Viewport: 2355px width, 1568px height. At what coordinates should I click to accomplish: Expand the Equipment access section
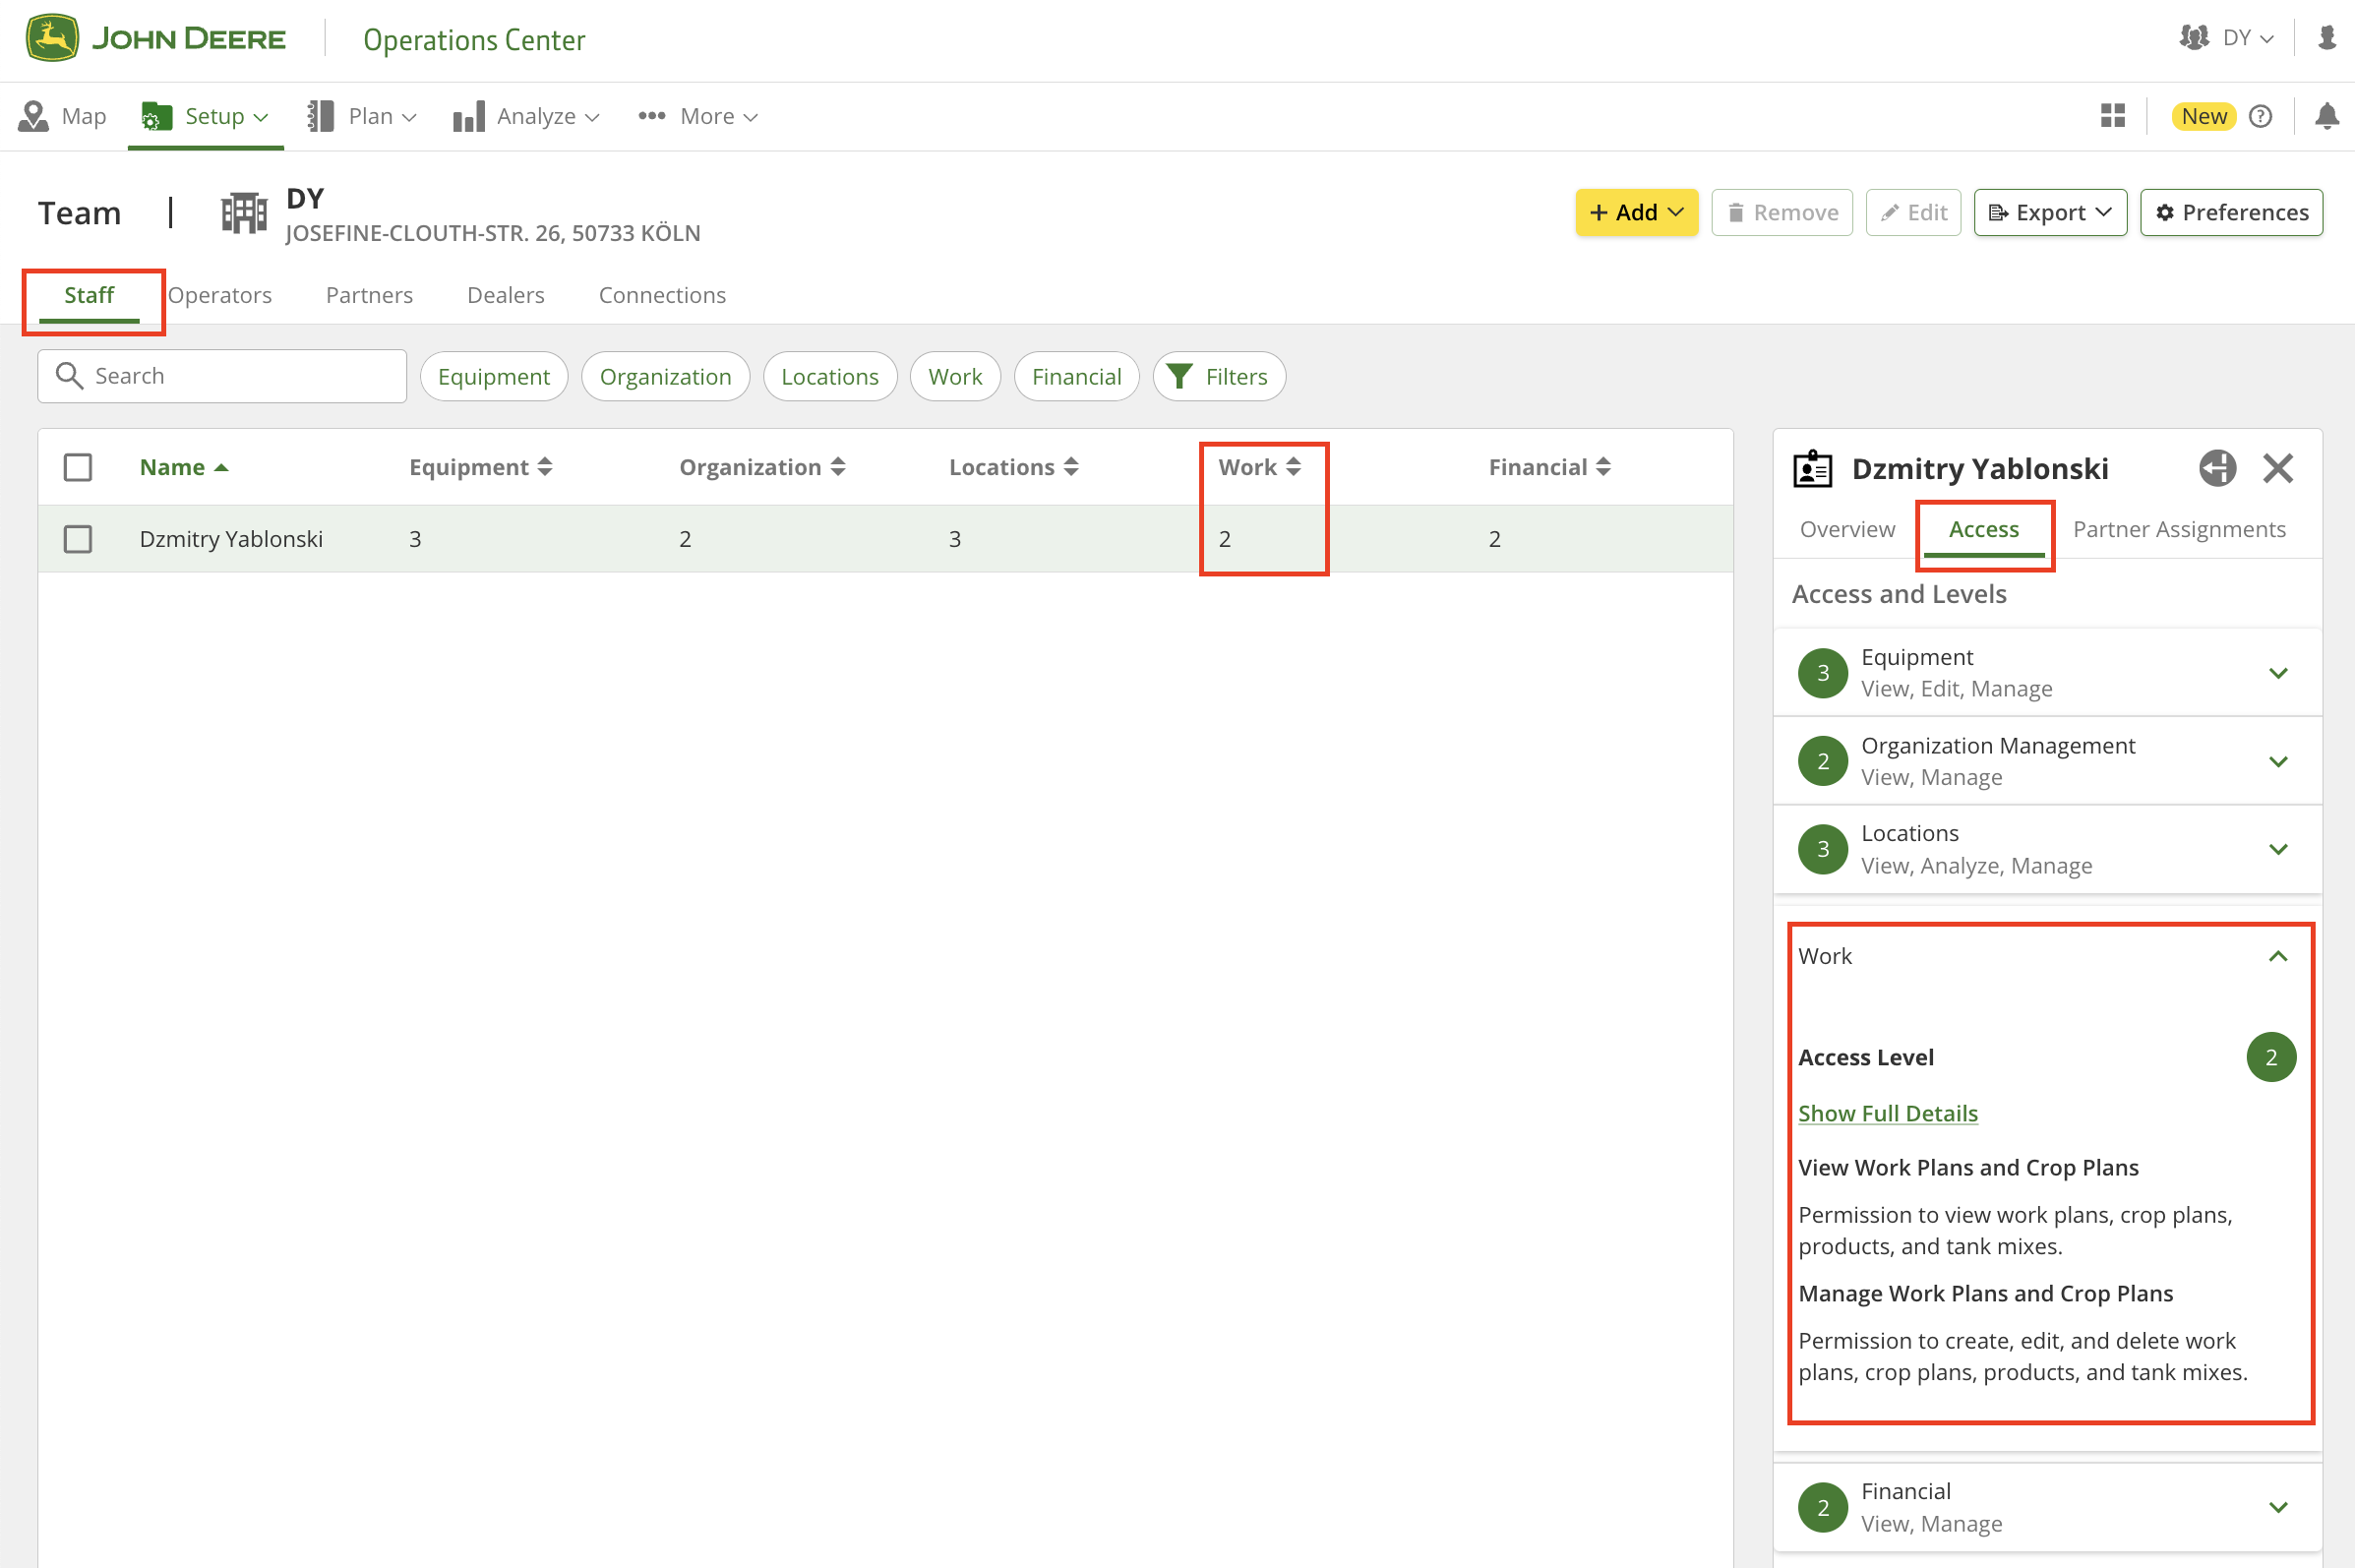pos(2277,673)
